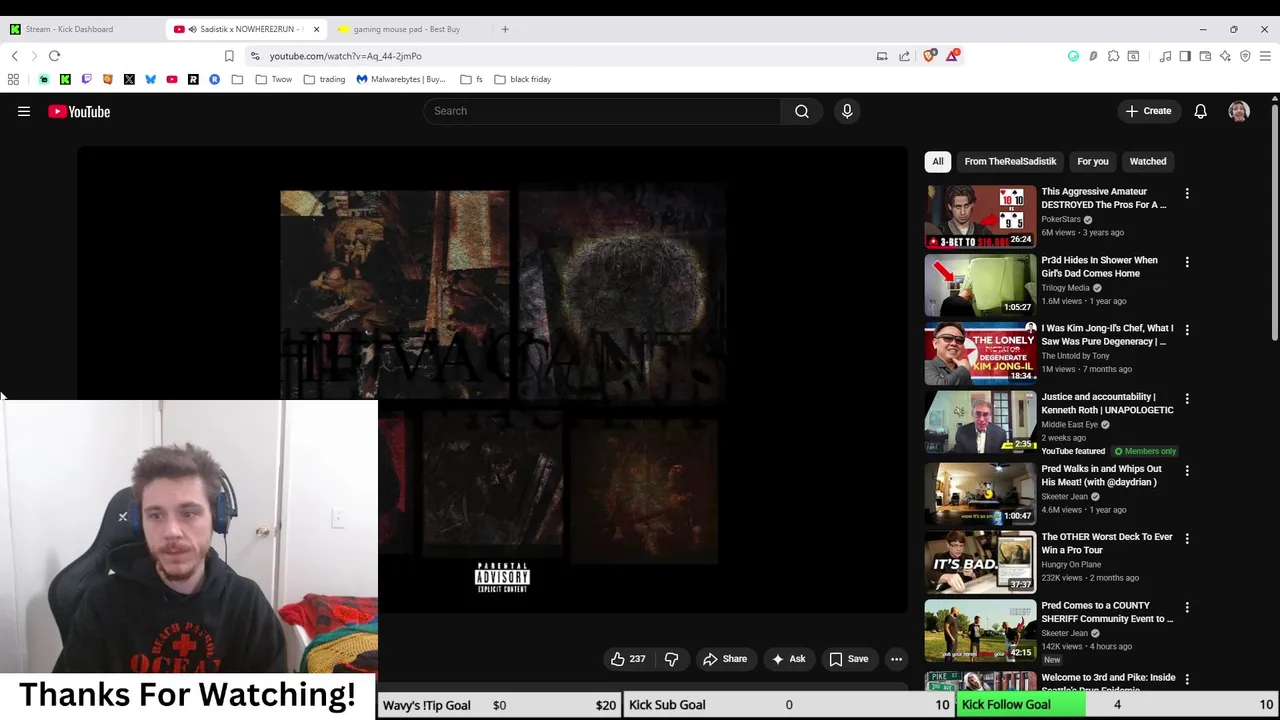Click the Create button

point(1148,111)
